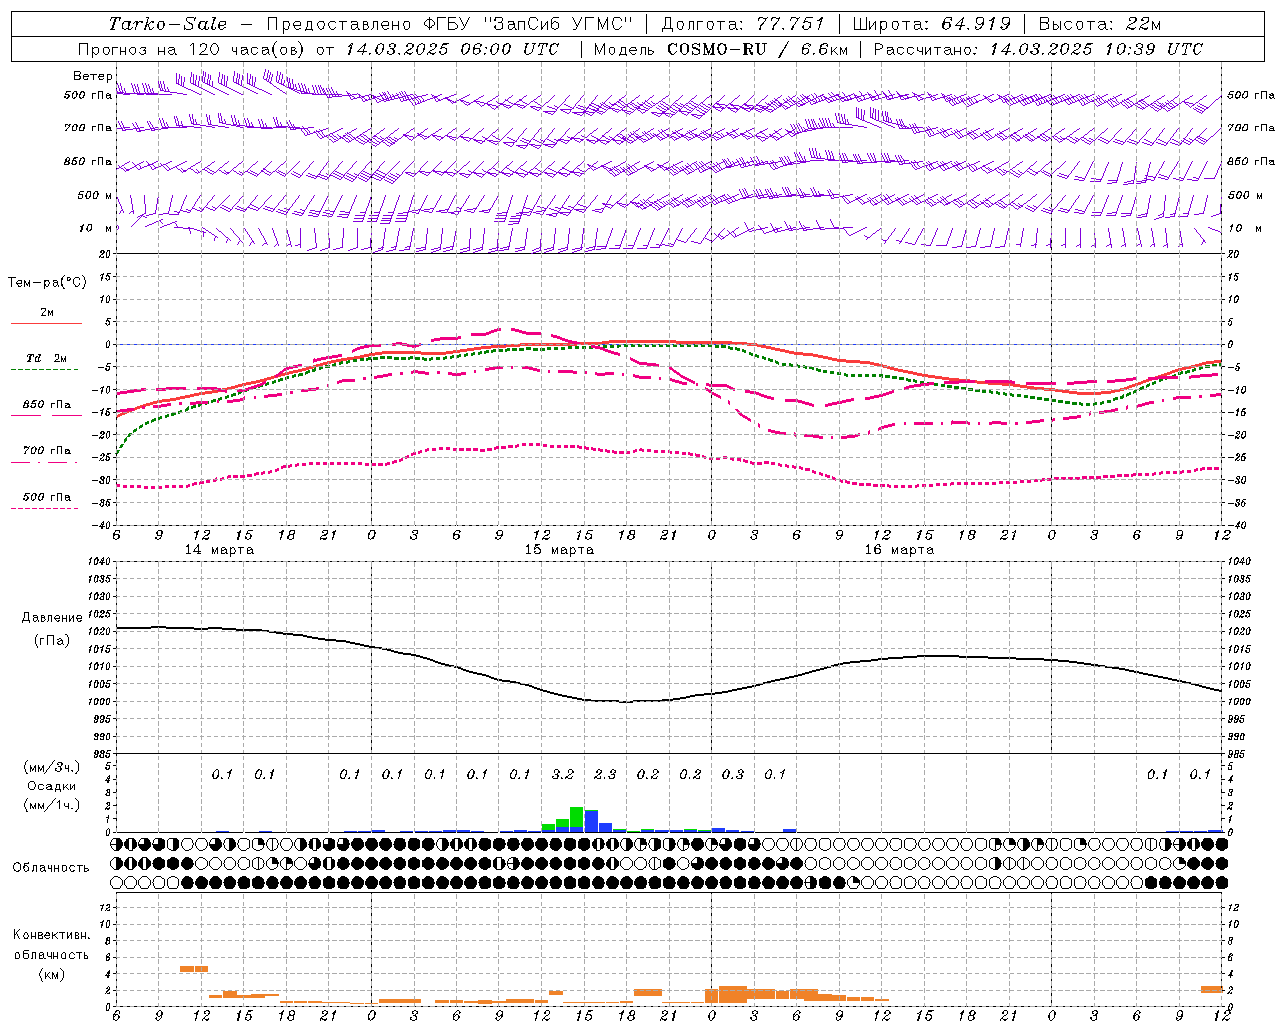Click the "Тем-ра(°C)" axis title
Viewport: 1280px width, 1024px height.
[x=47, y=283]
